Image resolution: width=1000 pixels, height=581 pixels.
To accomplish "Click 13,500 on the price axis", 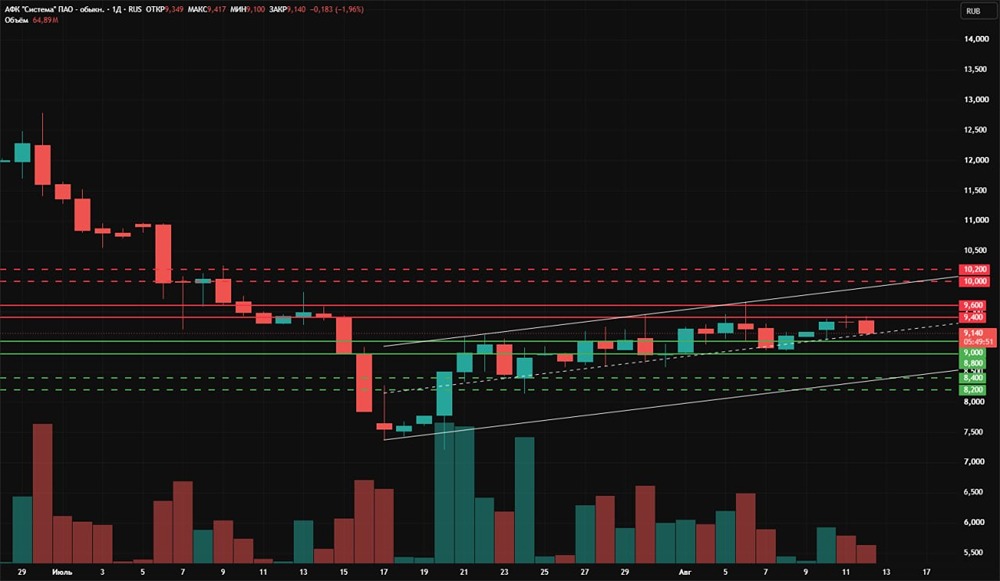I will click(x=976, y=69).
